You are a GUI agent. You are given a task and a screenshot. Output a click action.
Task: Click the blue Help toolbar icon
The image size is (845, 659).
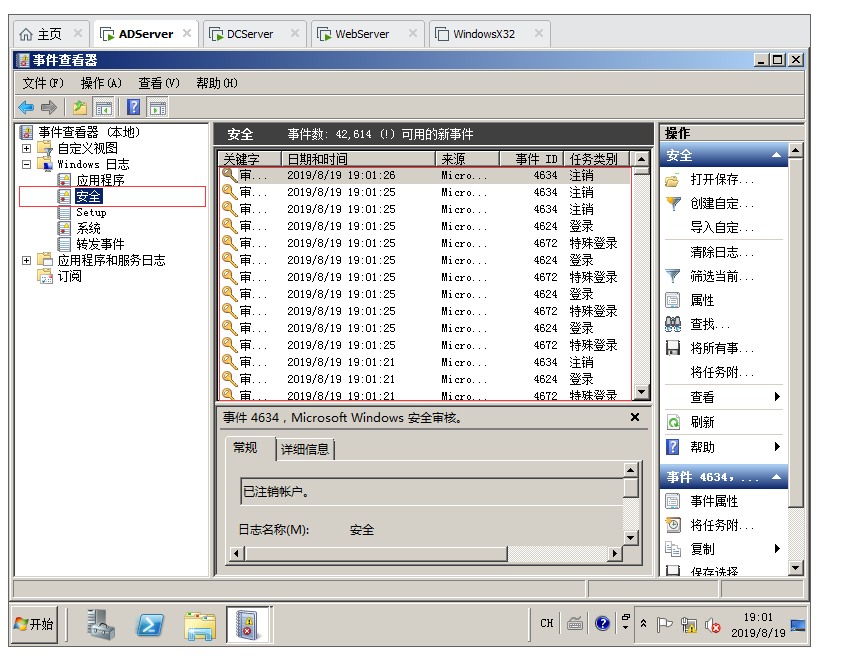pyautogui.click(x=133, y=107)
